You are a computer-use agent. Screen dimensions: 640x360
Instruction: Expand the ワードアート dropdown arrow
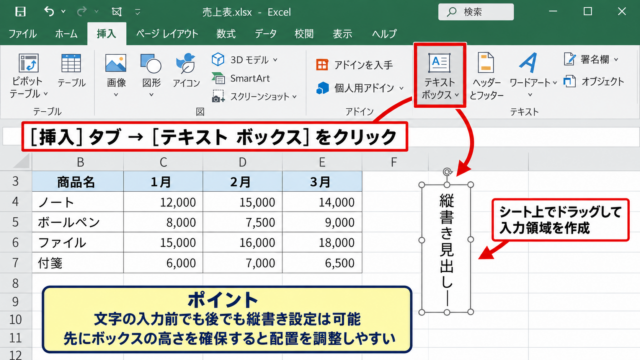(x=555, y=83)
